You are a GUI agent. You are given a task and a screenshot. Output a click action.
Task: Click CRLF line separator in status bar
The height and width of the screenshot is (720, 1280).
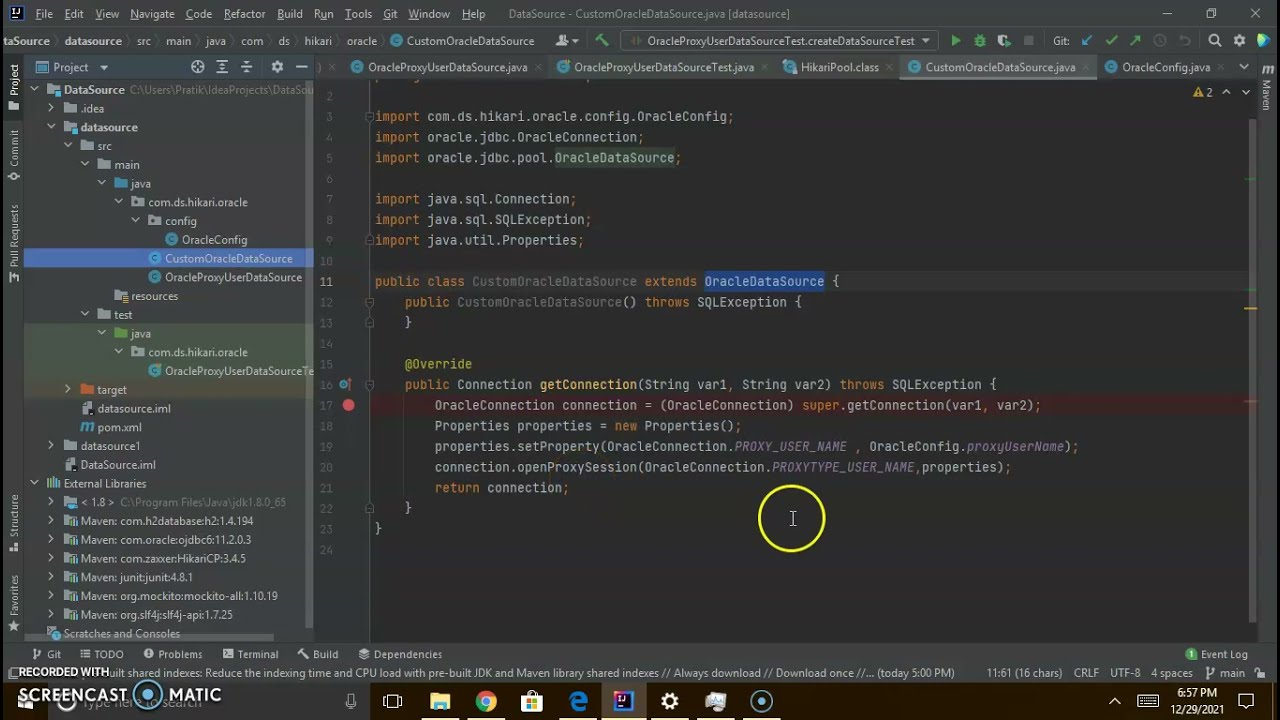(1086, 673)
